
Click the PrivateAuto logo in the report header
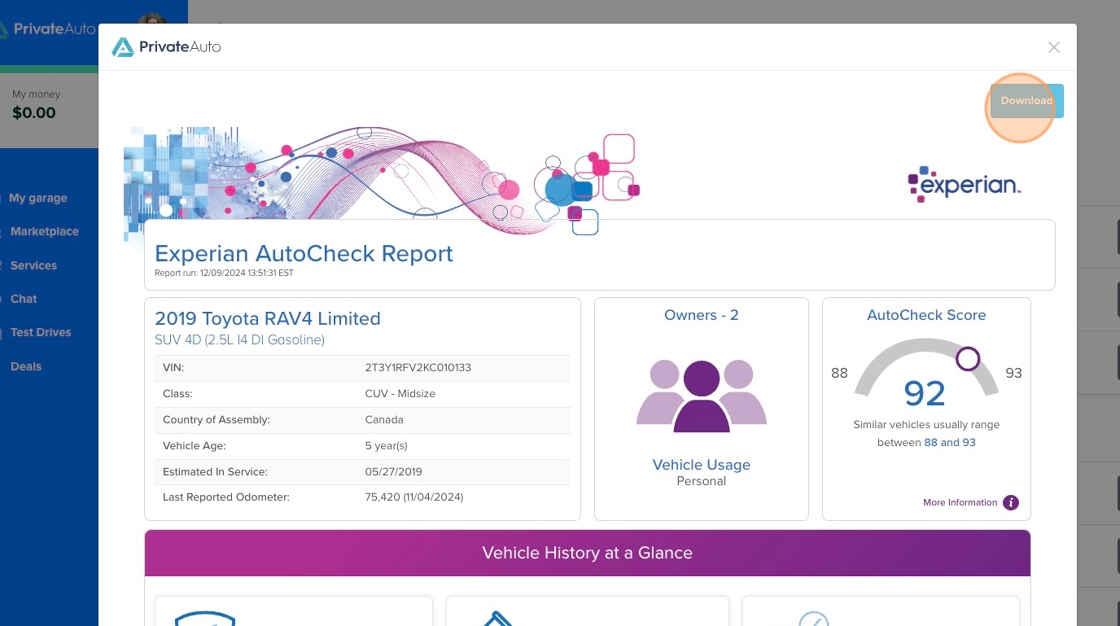166,47
